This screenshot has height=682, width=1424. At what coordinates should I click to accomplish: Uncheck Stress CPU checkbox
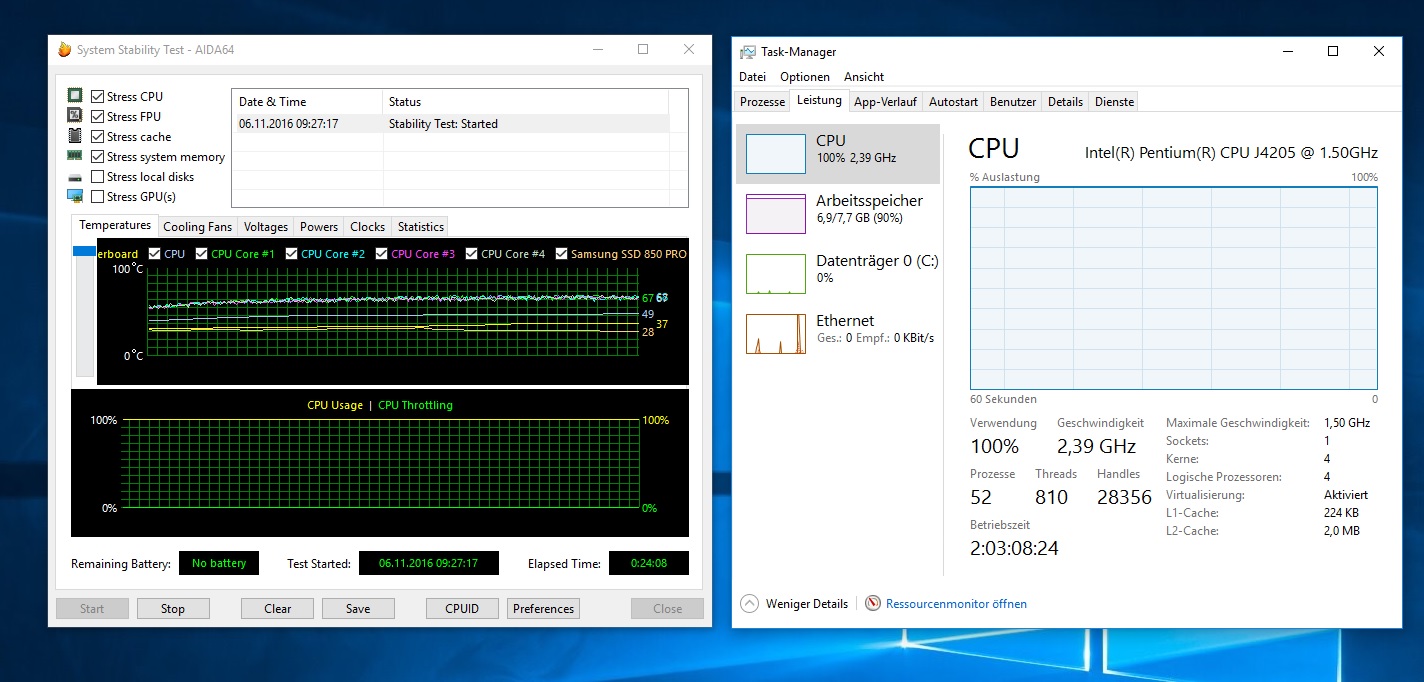click(97, 97)
